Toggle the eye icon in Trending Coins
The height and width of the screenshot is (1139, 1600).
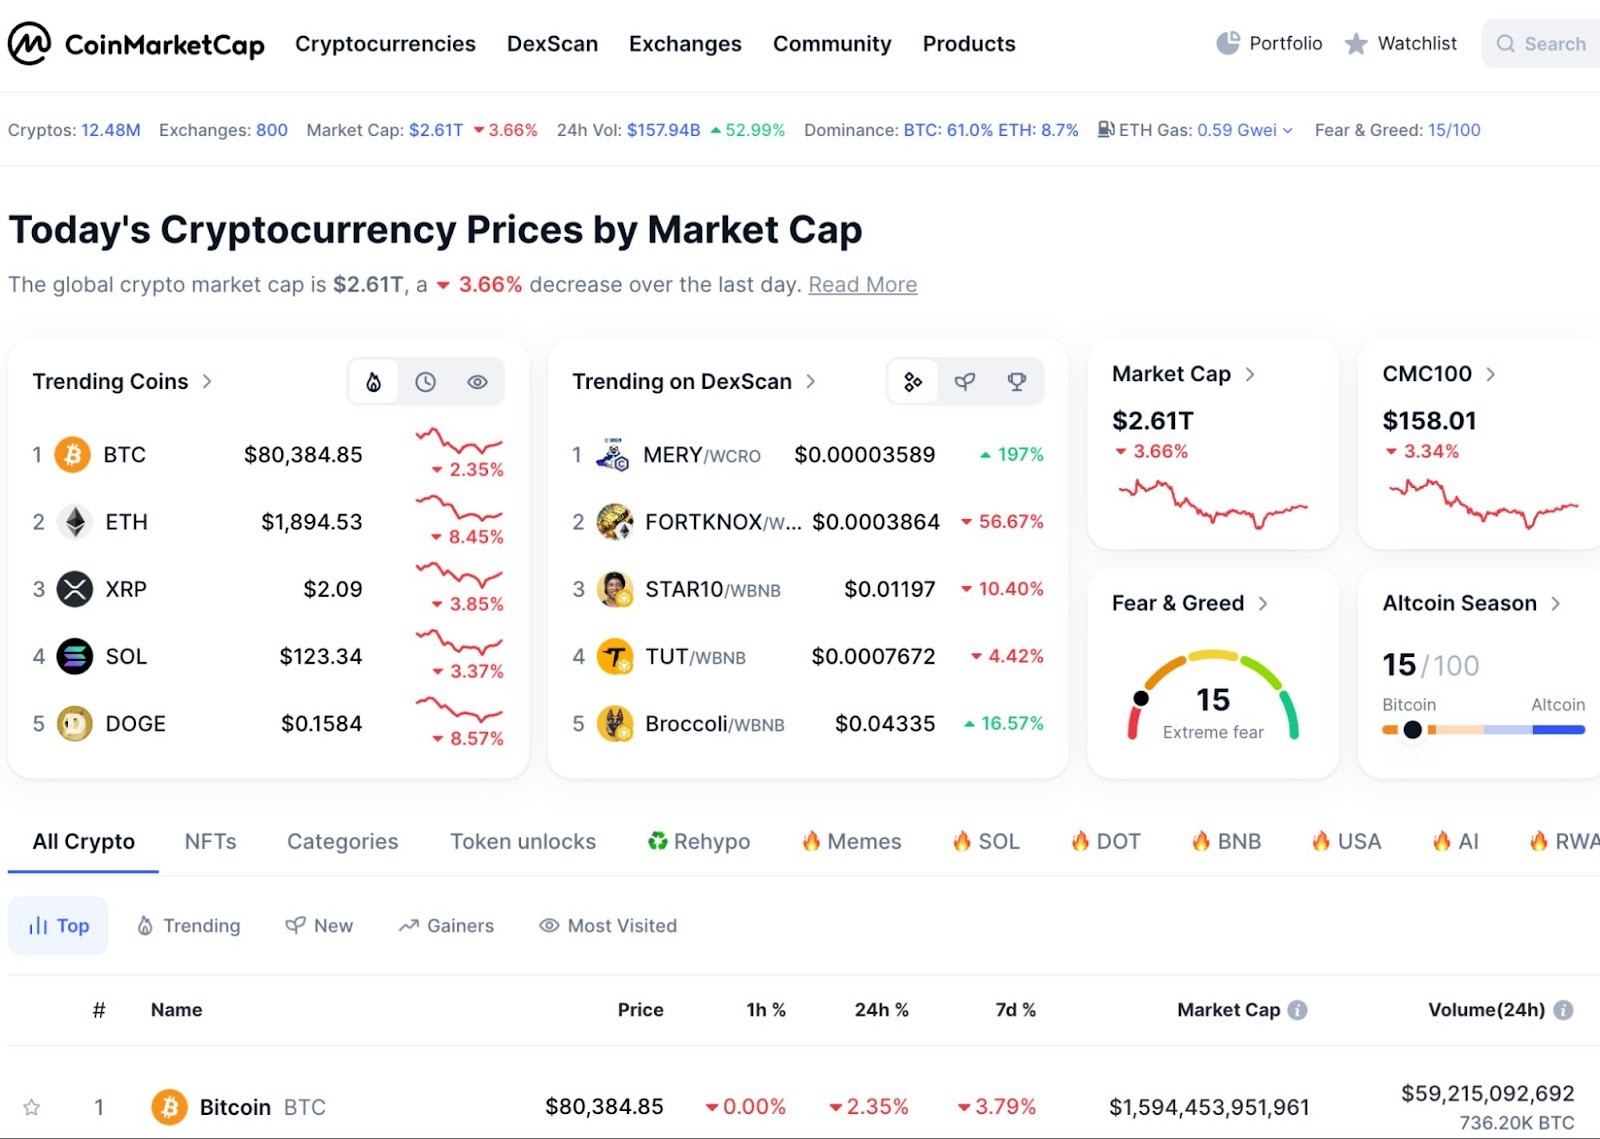click(477, 381)
